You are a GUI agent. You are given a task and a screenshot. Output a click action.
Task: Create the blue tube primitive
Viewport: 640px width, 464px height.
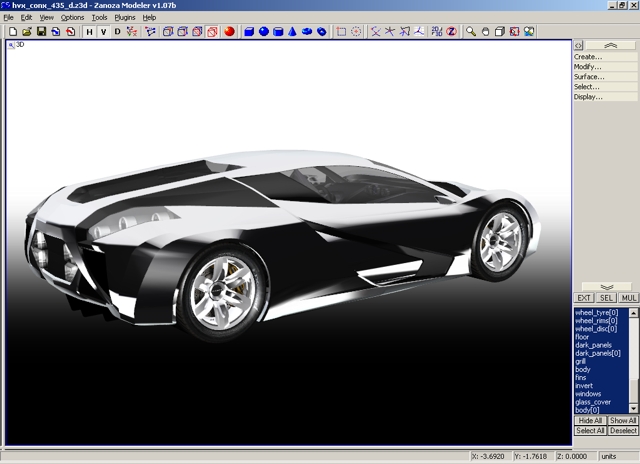[322, 31]
